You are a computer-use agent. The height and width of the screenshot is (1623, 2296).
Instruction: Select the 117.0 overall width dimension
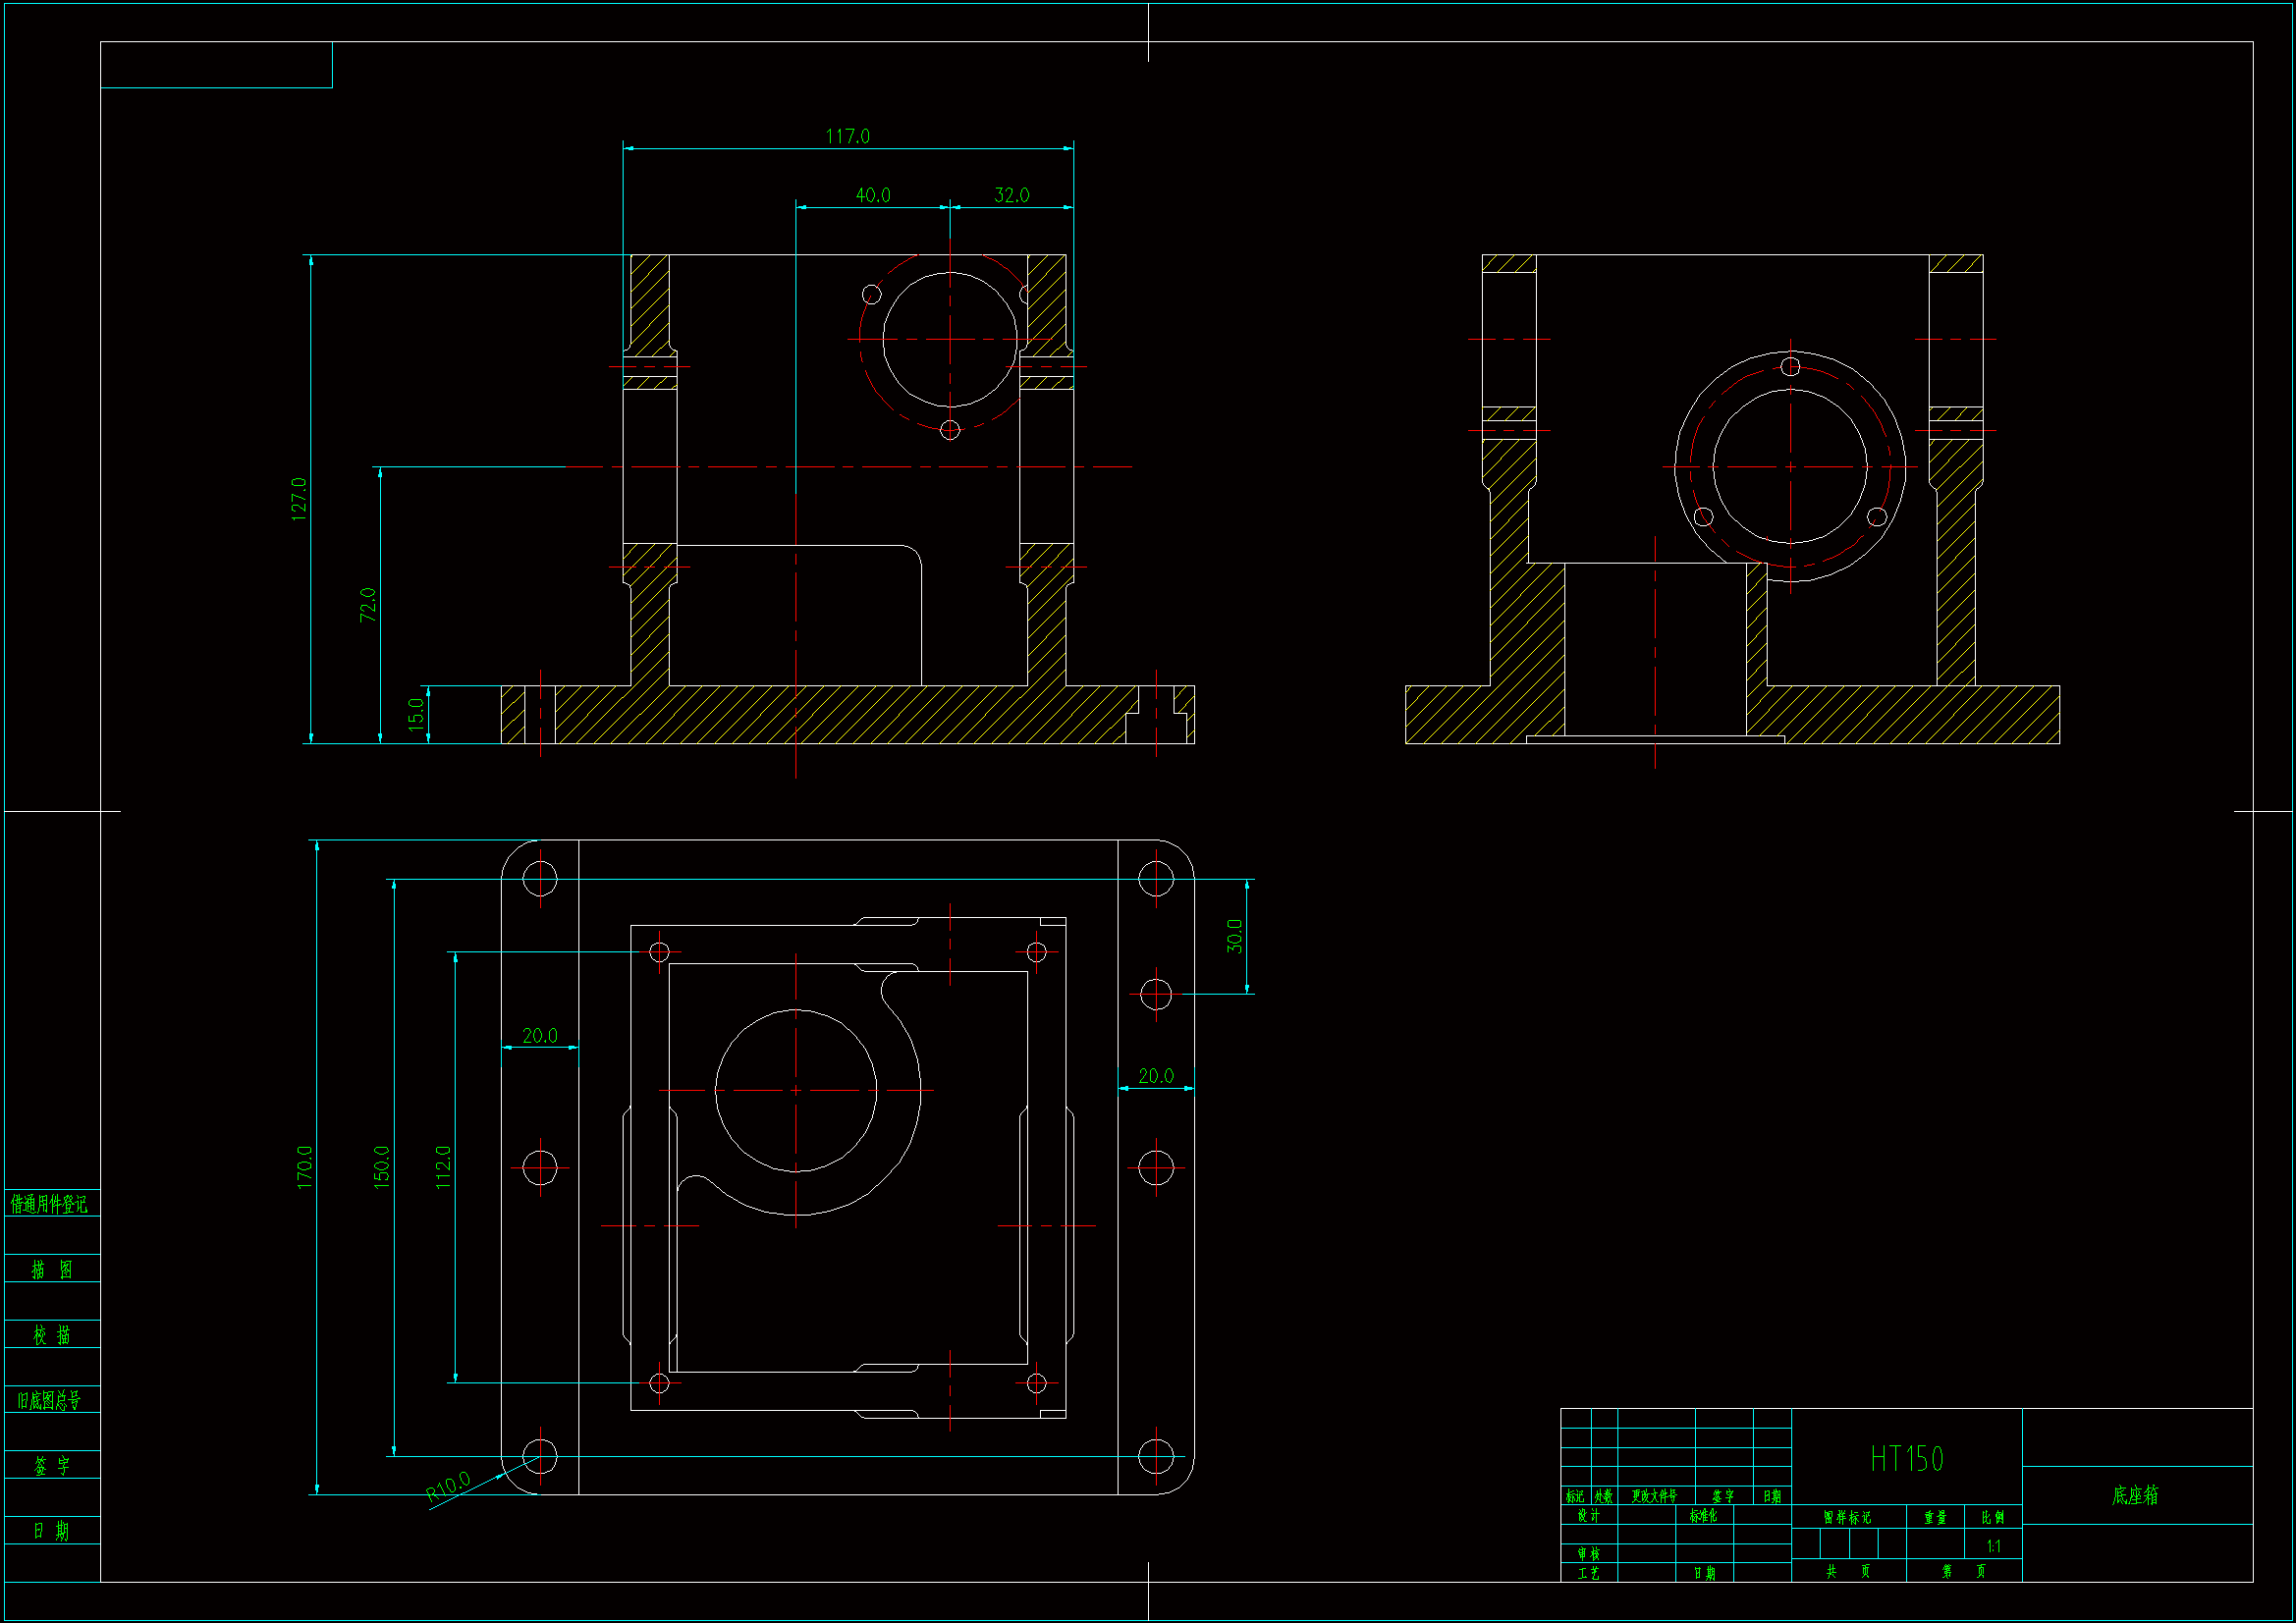[x=847, y=136]
